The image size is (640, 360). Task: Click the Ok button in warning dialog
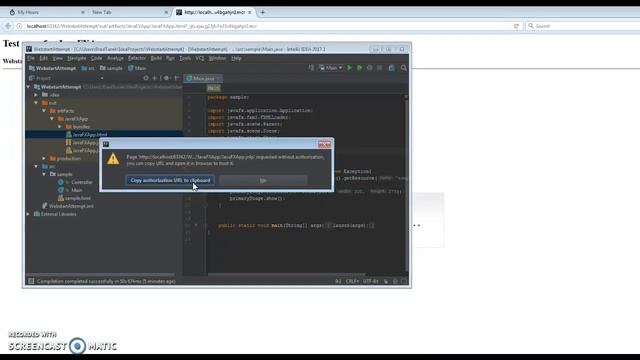[263, 180]
